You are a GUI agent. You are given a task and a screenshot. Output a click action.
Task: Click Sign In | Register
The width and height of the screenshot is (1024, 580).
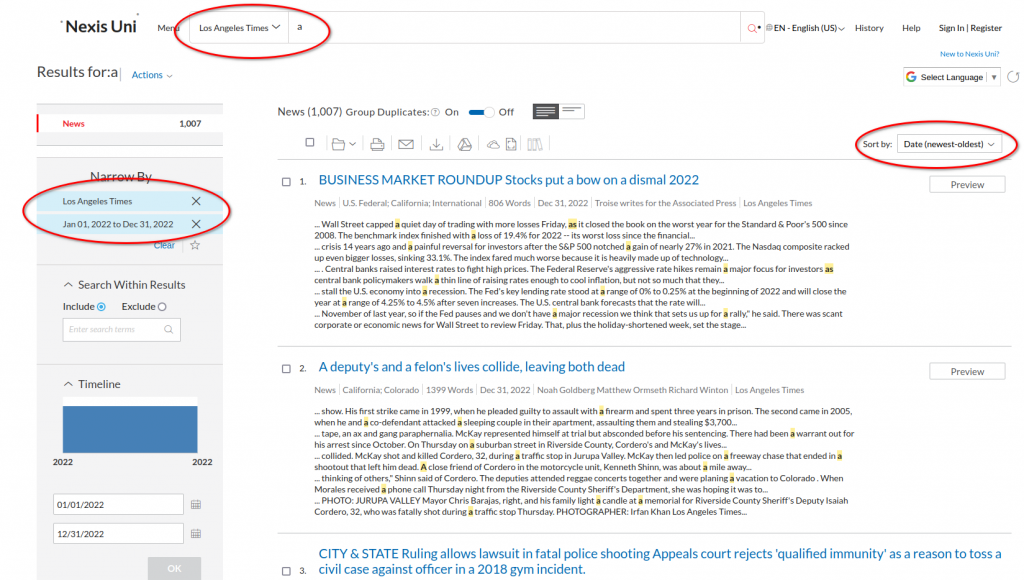coord(970,28)
